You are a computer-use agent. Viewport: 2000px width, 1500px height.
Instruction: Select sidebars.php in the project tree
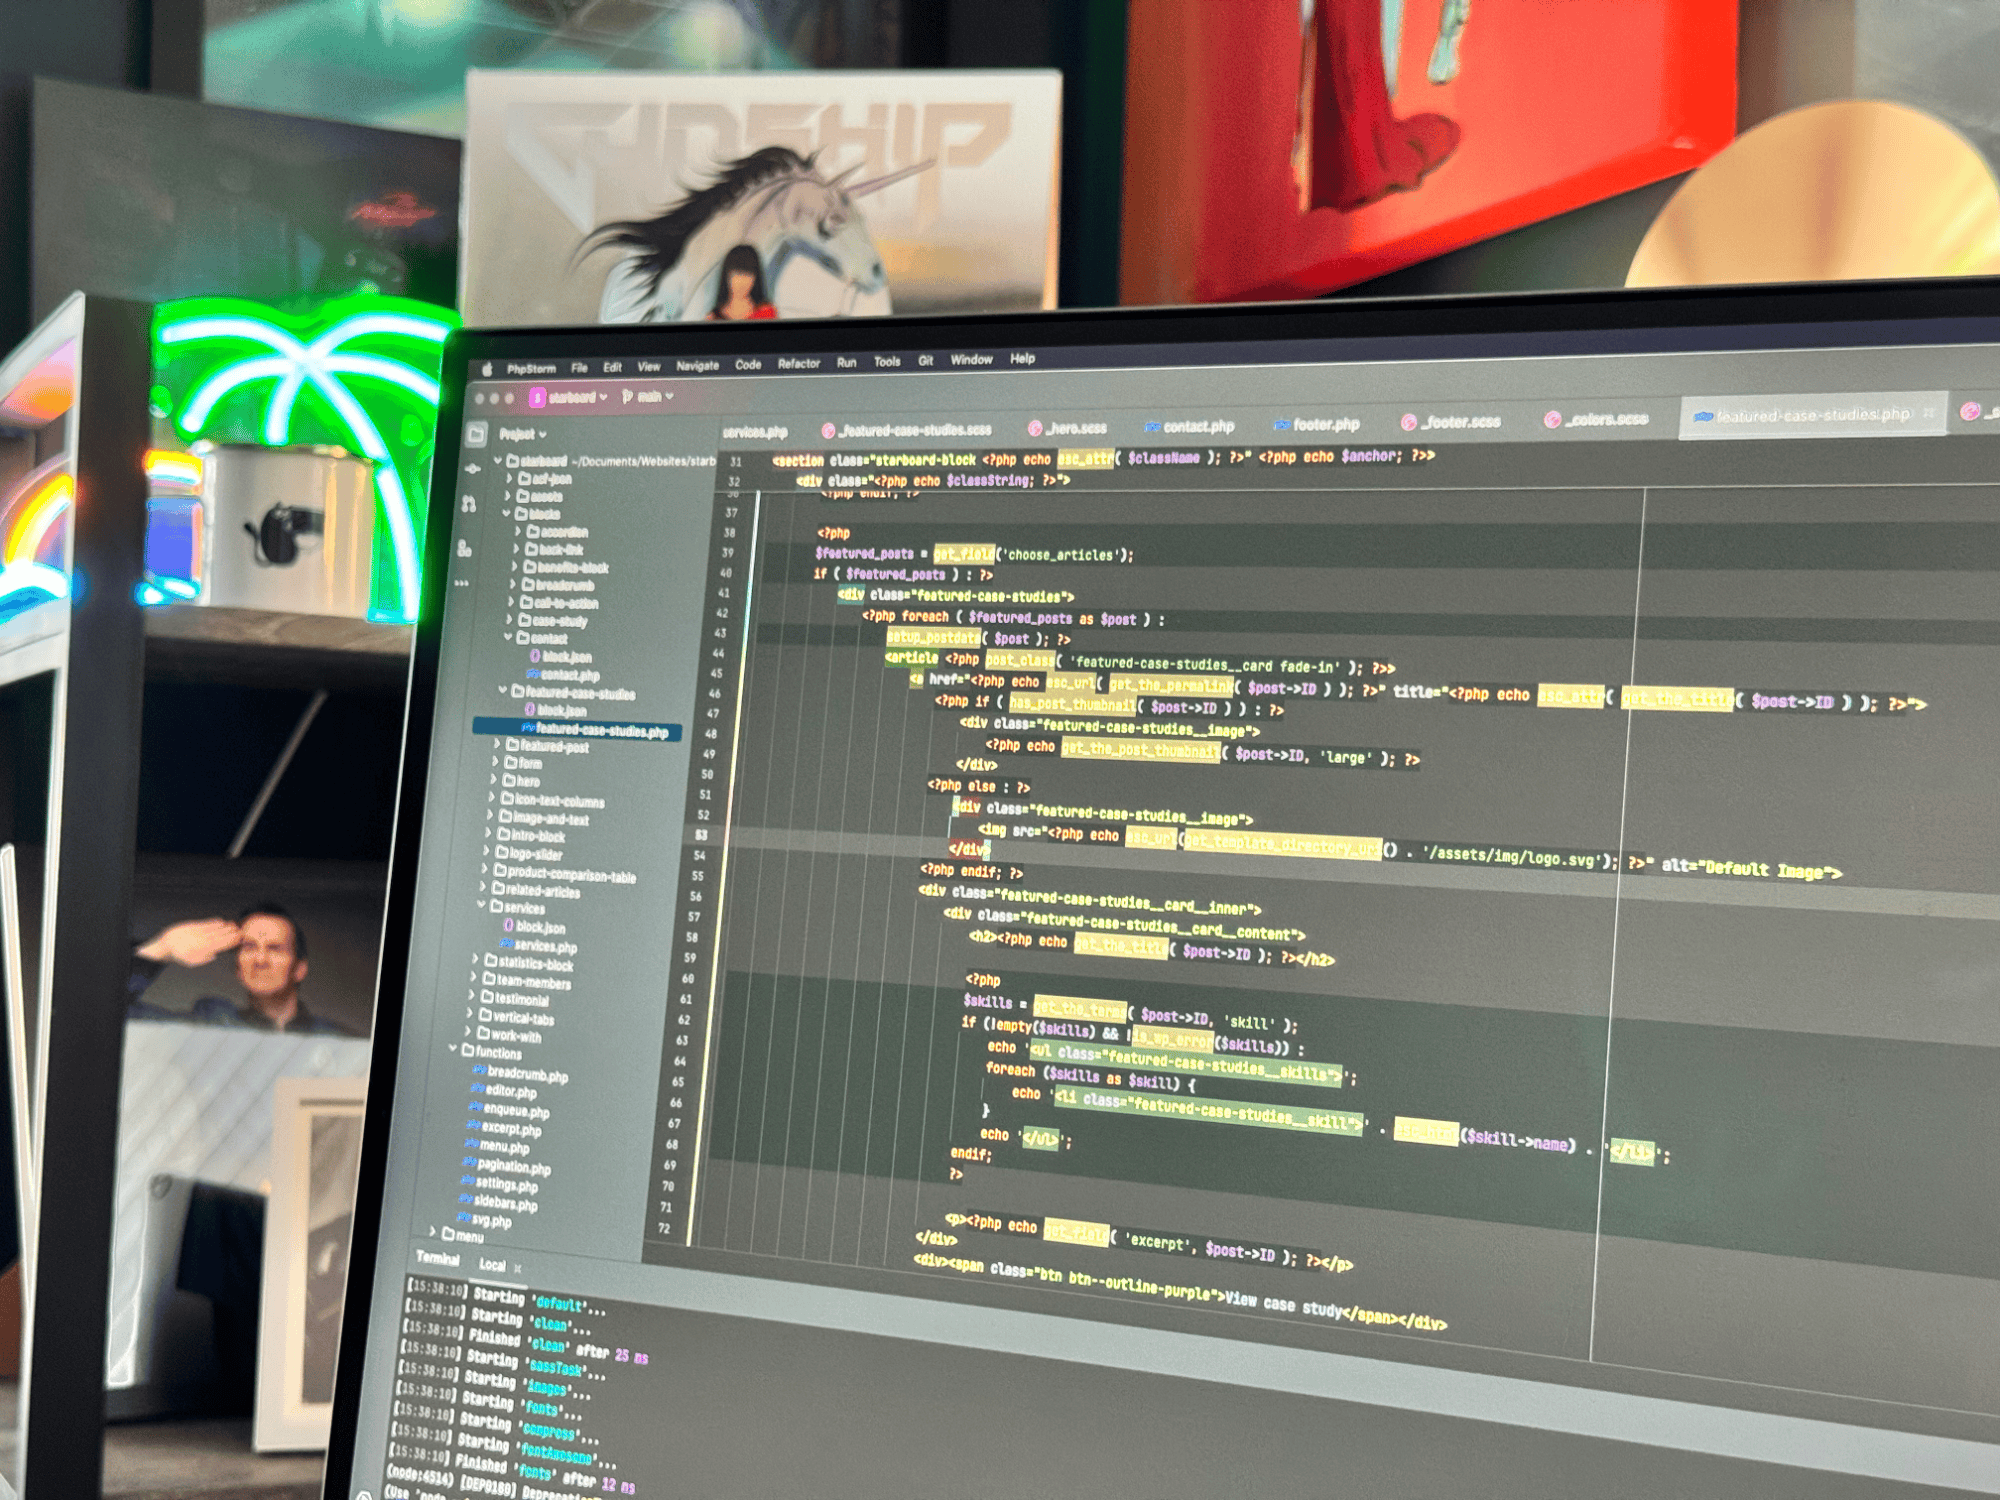pos(498,1202)
